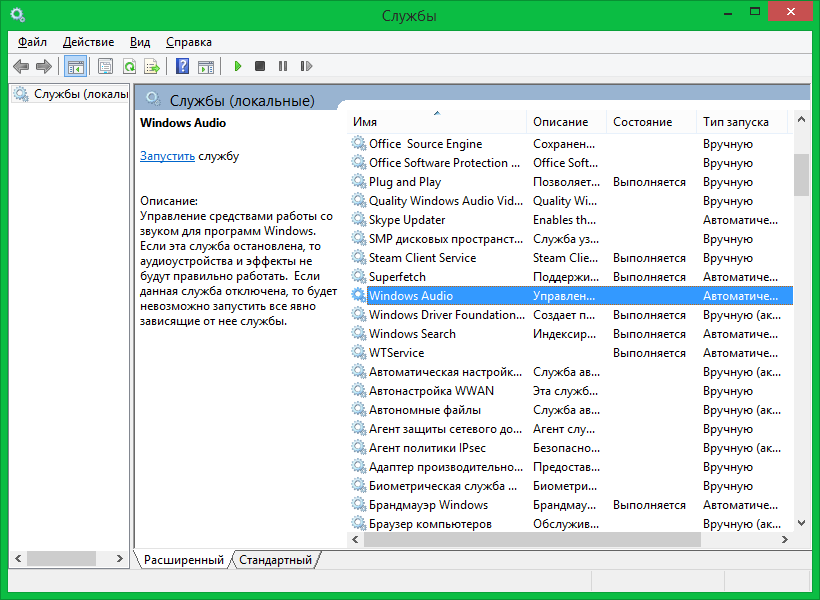Open Properties via the toolbar icon
The image size is (820, 600).
105,67
